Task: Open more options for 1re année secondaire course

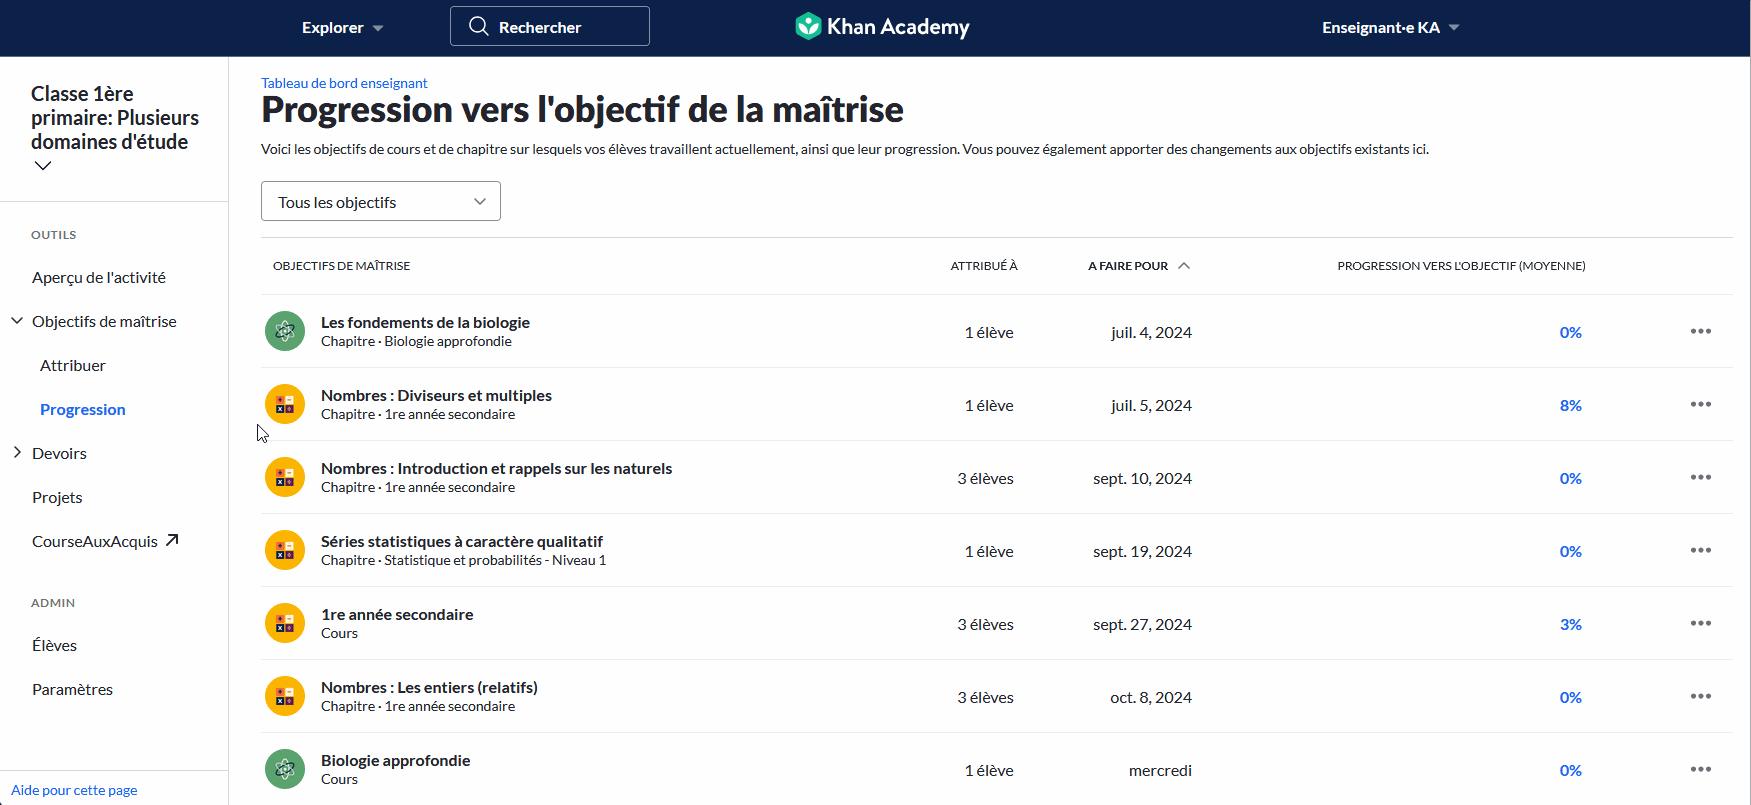Action: tap(1701, 623)
